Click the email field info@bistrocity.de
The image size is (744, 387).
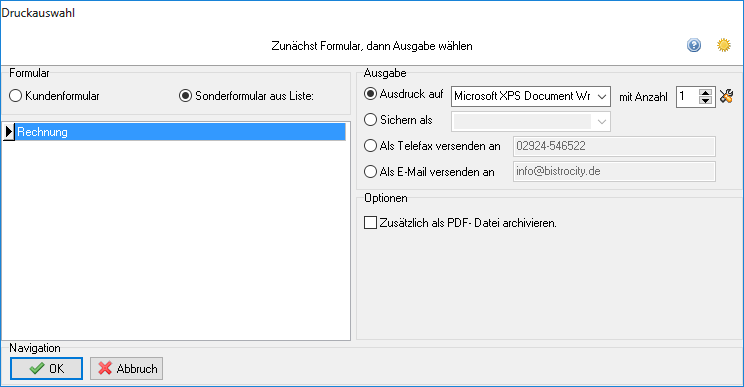coord(614,171)
